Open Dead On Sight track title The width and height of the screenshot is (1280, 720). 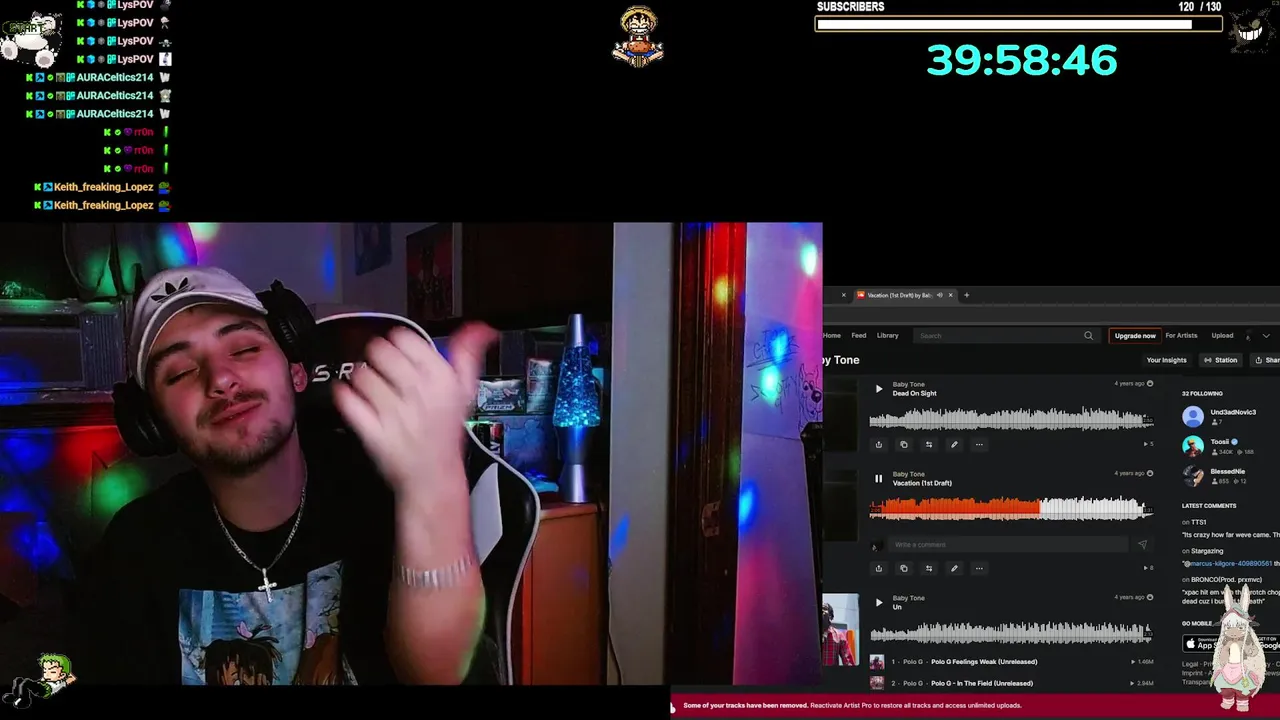point(915,393)
